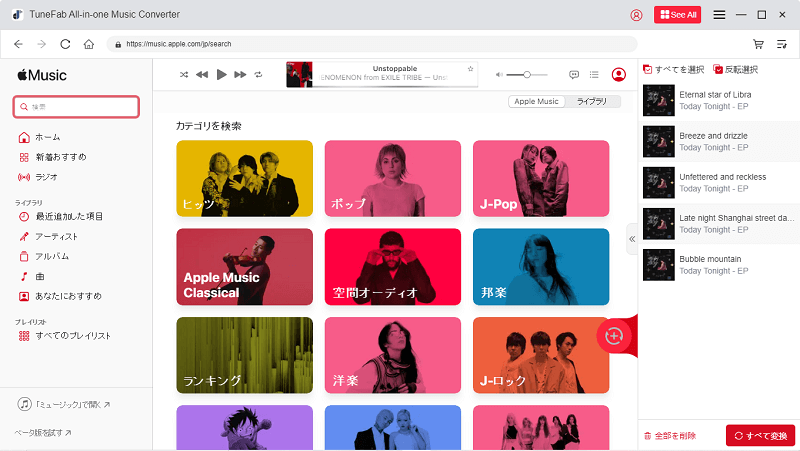Click 全部を削除 delete all button
This screenshot has height=451, width=800.
(x=670, y=436)
